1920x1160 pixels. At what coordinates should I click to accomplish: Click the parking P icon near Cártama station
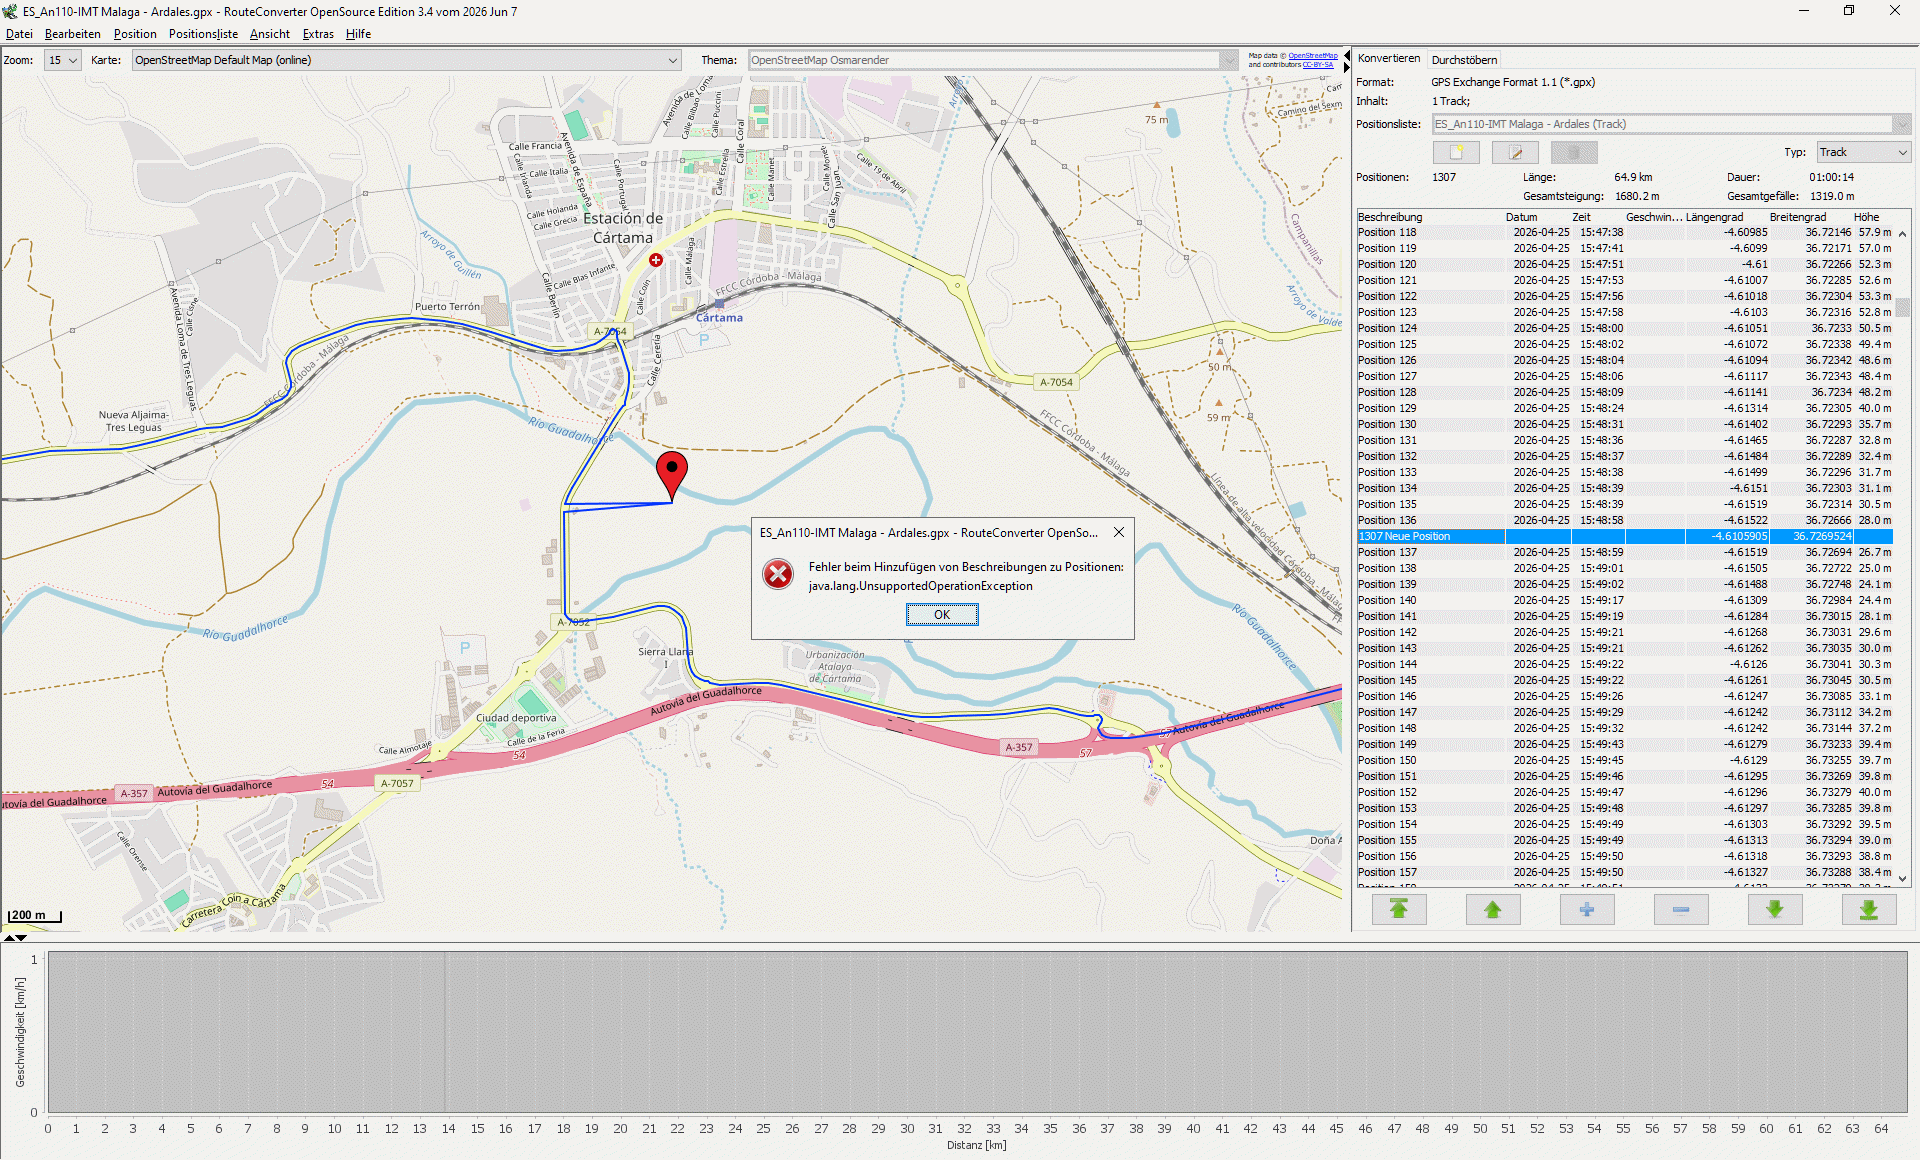pos(704,340)
